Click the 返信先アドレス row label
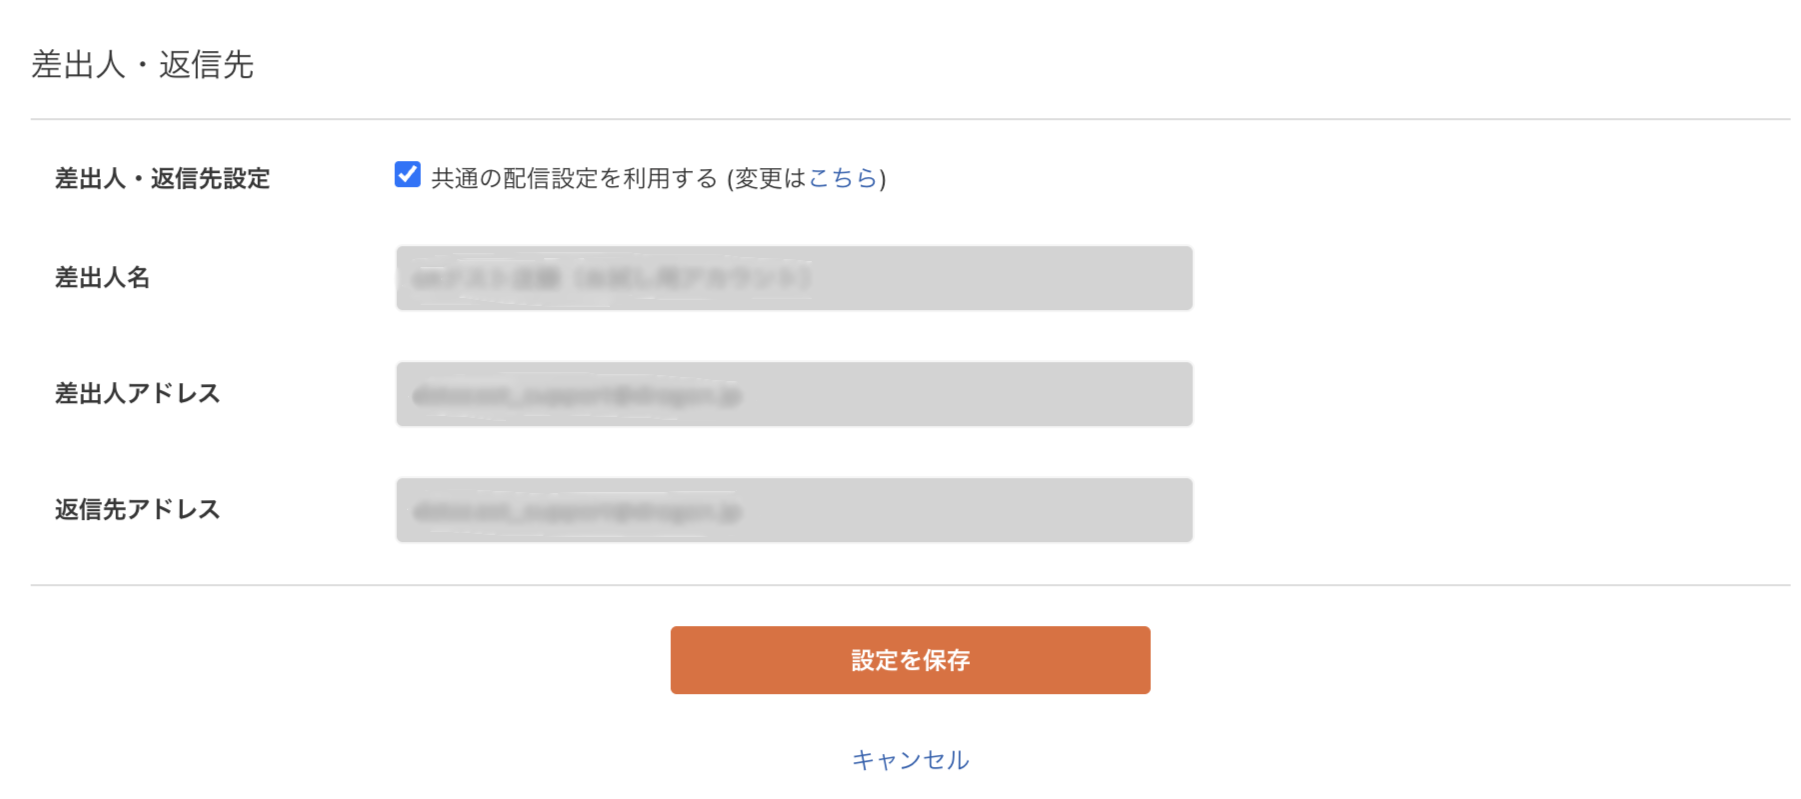The image size is (1801, 799). click(x=139, y=509)
